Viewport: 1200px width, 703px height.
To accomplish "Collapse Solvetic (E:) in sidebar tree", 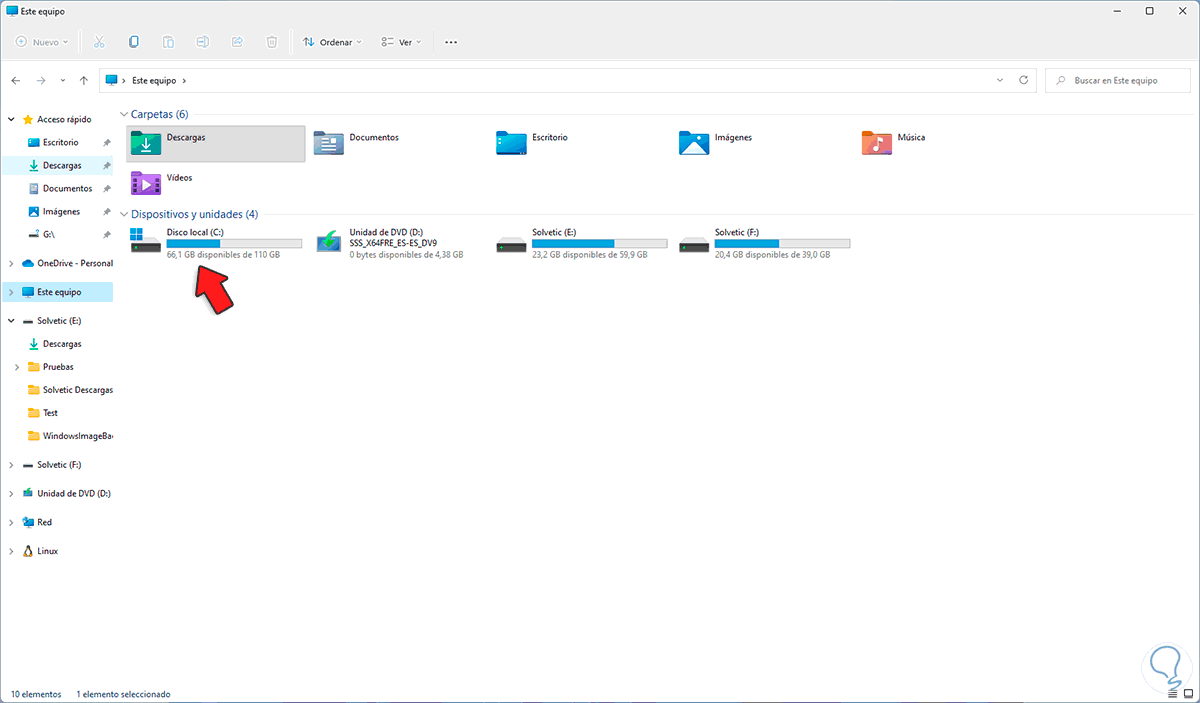I will 11,321.
